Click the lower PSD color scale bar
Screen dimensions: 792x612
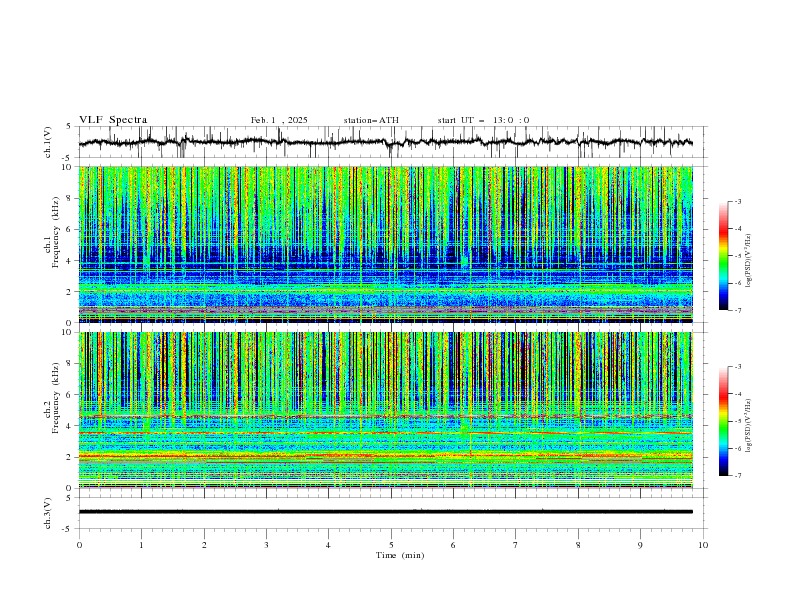pyautogui.click(x=723, y=421)
